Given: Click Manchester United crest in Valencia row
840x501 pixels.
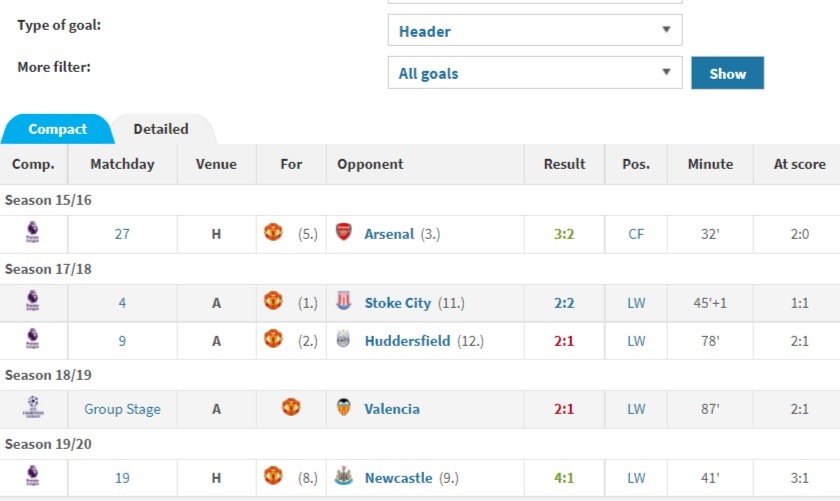Looking at the screenshot, I should coord(291,408).
